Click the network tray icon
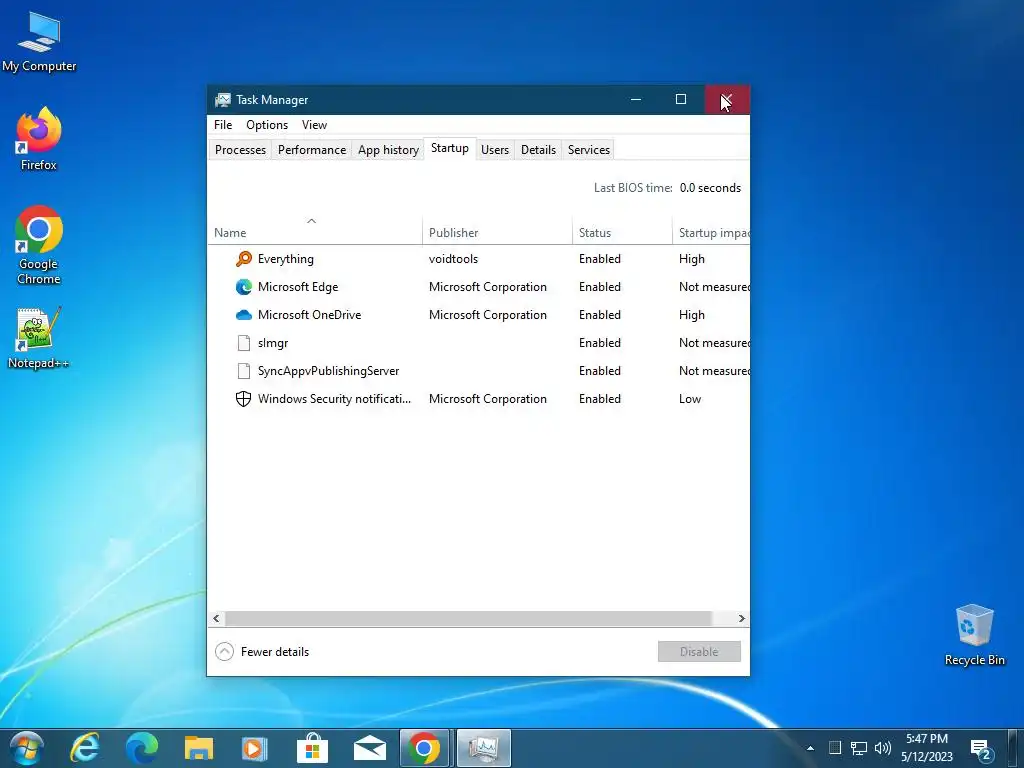 pos(859,748)
